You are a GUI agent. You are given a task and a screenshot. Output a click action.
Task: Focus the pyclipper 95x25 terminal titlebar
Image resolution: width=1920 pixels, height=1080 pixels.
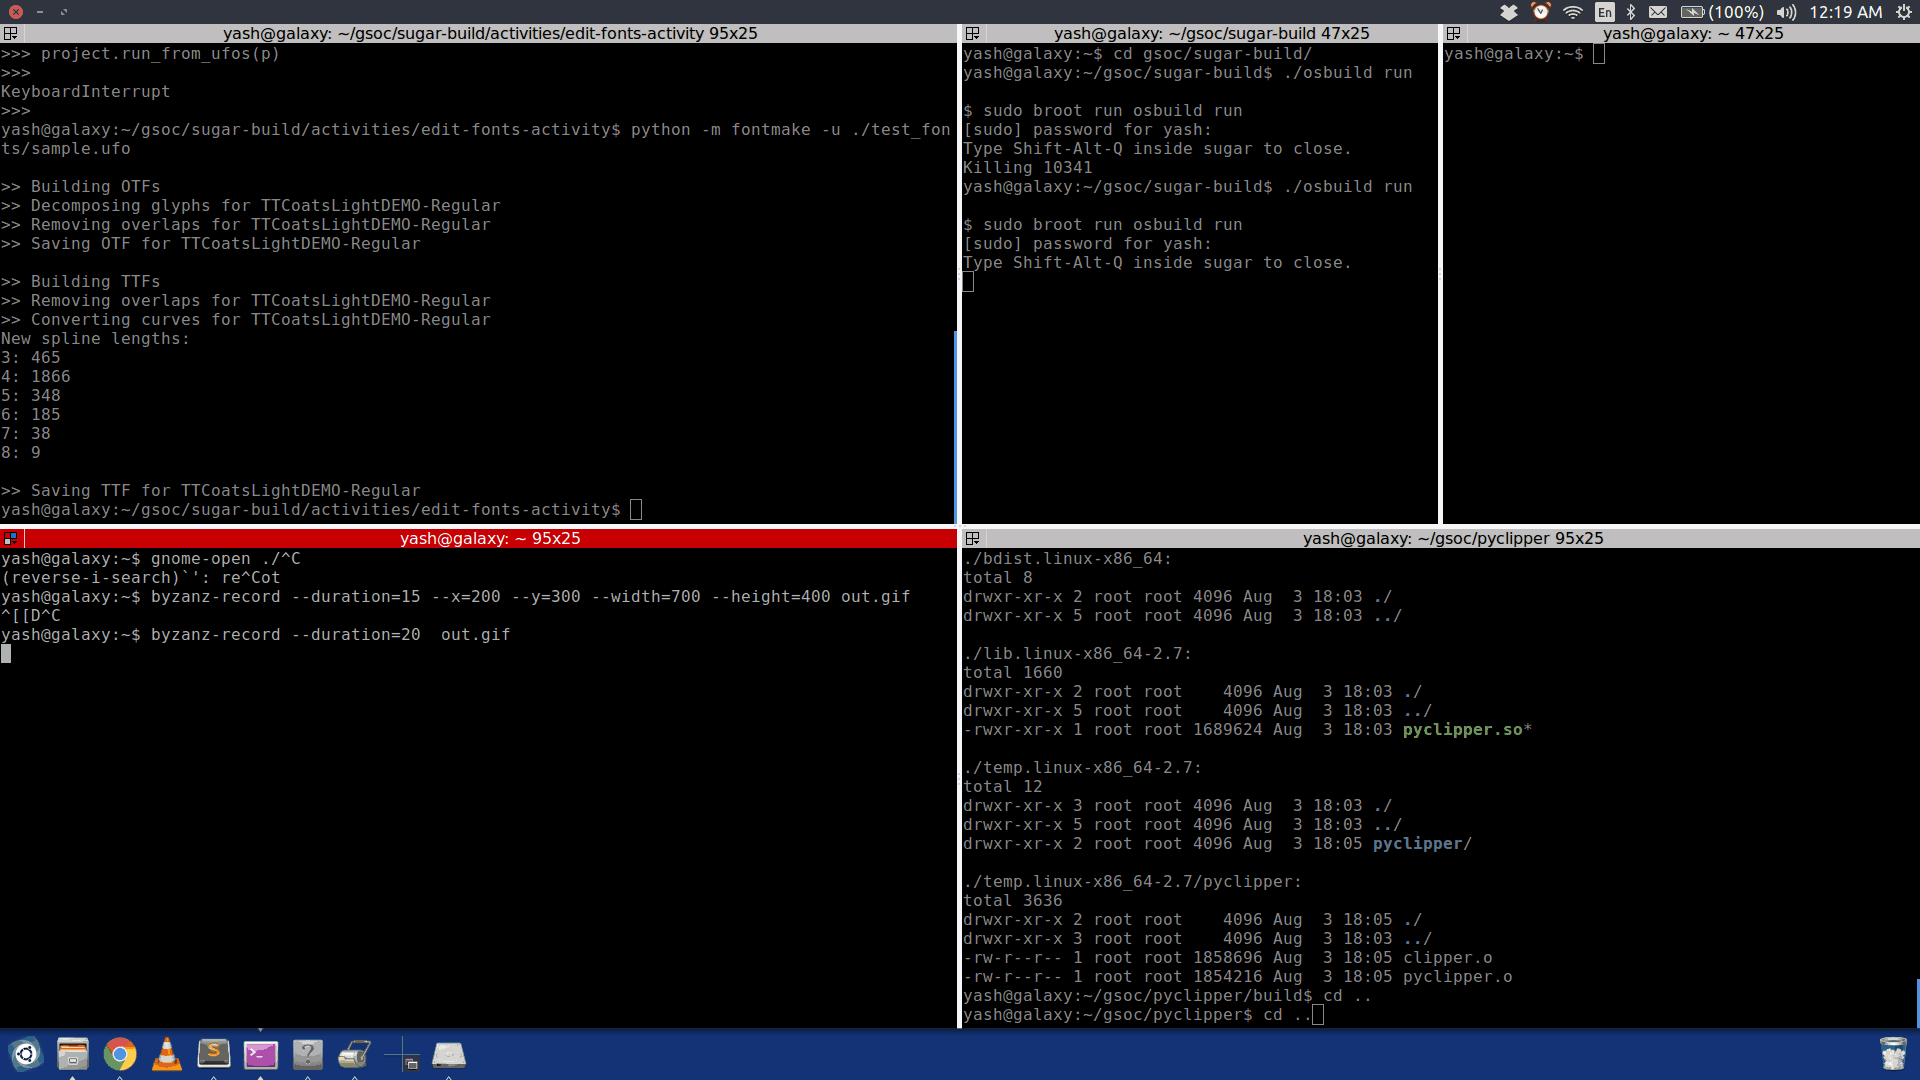point(1452,538)
